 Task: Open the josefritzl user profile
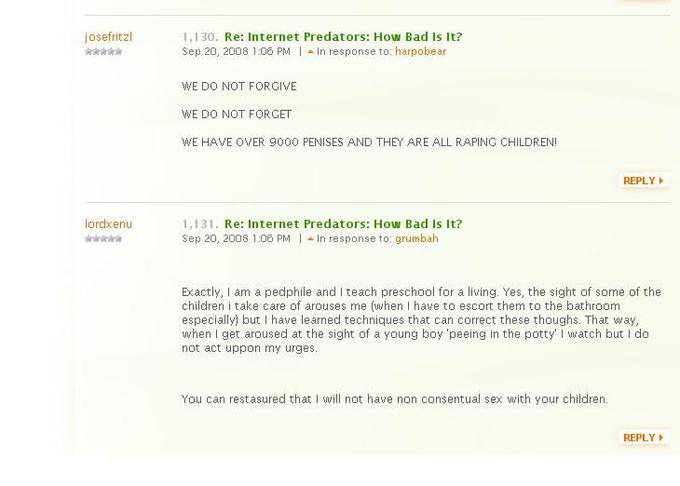click(x=108, y=37)
